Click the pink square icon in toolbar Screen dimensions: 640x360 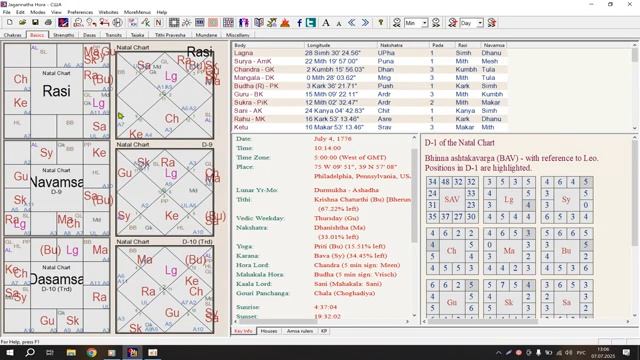click(x=213, y=23)
